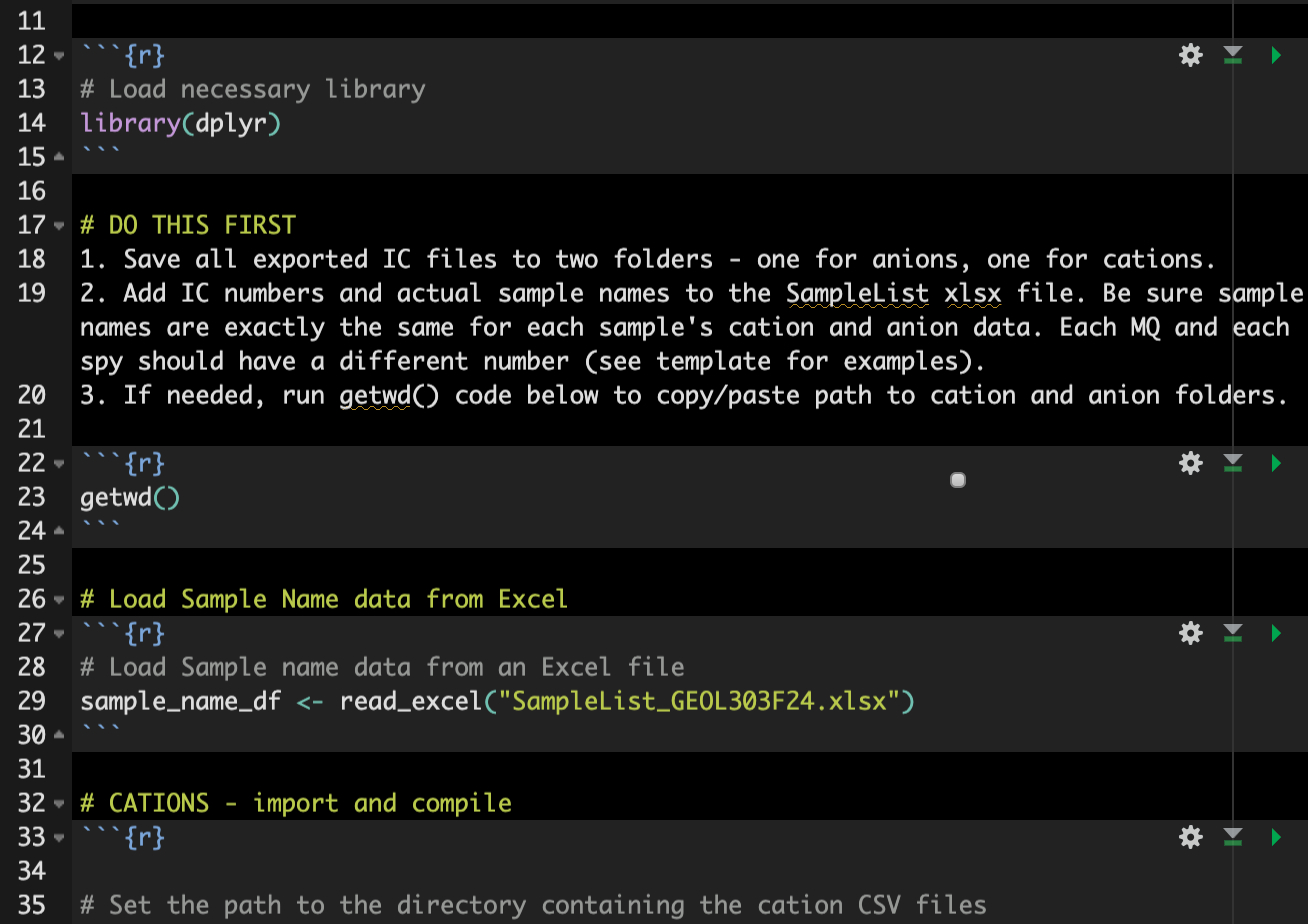Image resolution: width=1308 pixels, height=924 pixels.
Task: Run the read_excel sample name chunk
Action: (x=1276, y=633)
